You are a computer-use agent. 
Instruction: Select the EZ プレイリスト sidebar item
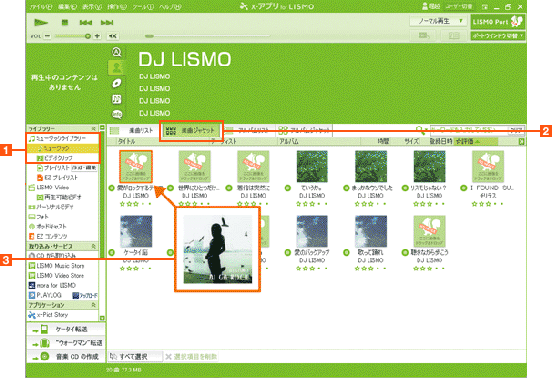(x=57, y=178)
